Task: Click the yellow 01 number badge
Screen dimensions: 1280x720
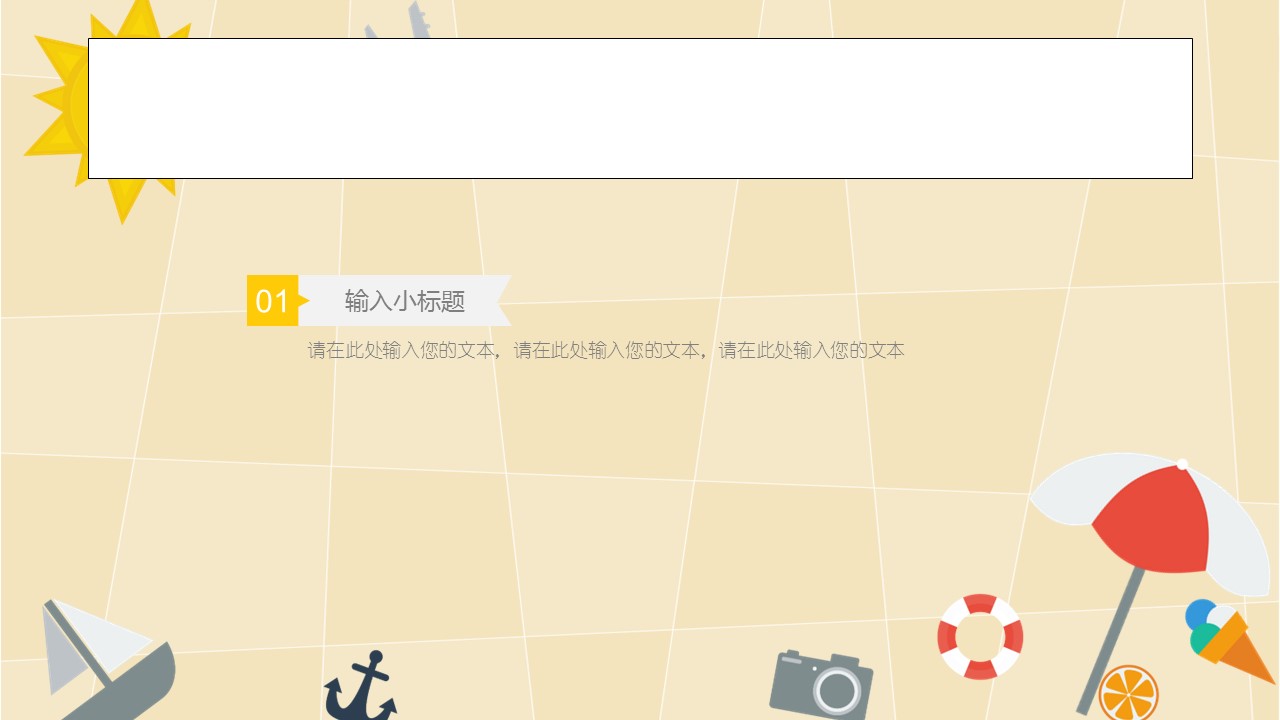Action: click(x=272, y=300)
